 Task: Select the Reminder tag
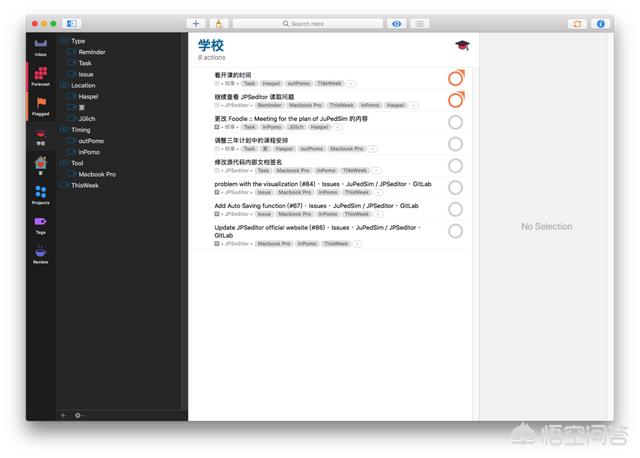[92, 52]
